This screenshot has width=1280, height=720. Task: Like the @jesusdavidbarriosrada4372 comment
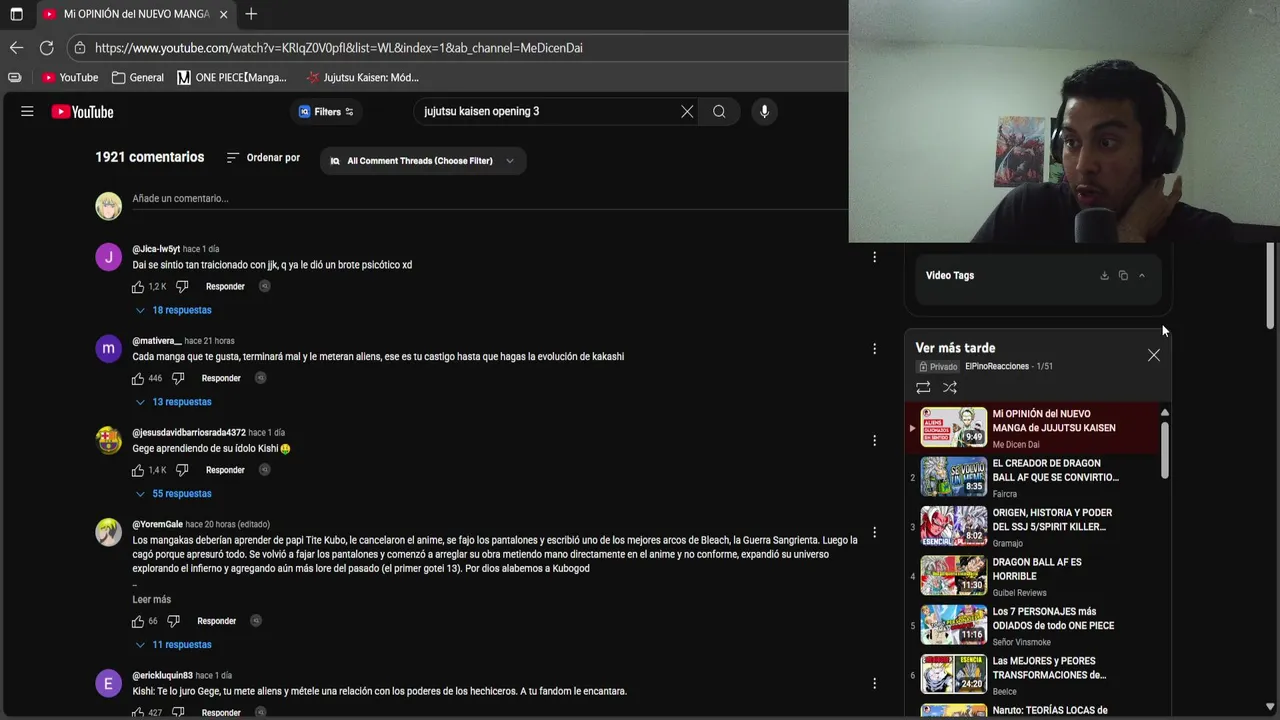(138, 470)
